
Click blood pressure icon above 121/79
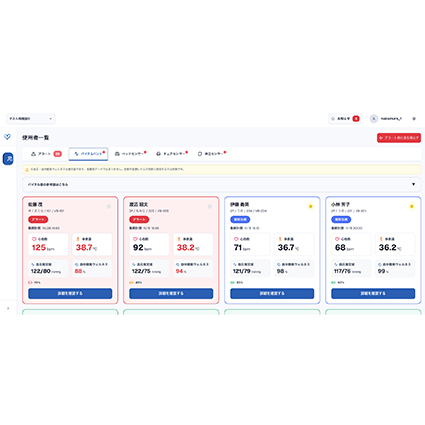click(x=235, y=264)
